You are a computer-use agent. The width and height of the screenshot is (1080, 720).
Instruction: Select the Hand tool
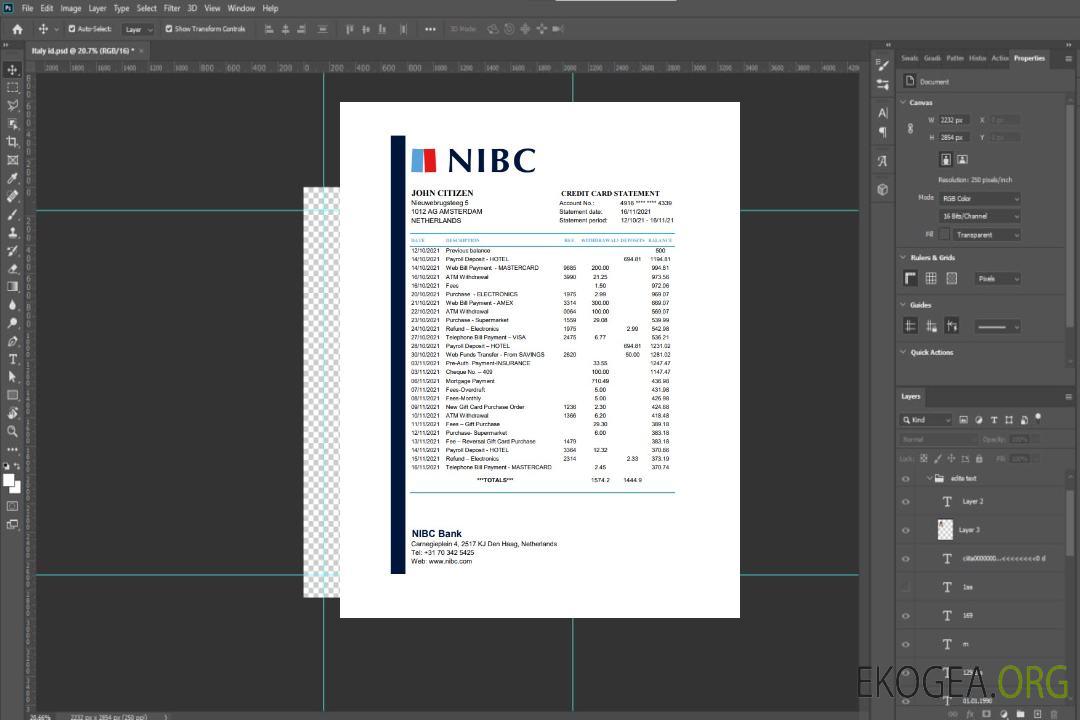click(12, 413)
